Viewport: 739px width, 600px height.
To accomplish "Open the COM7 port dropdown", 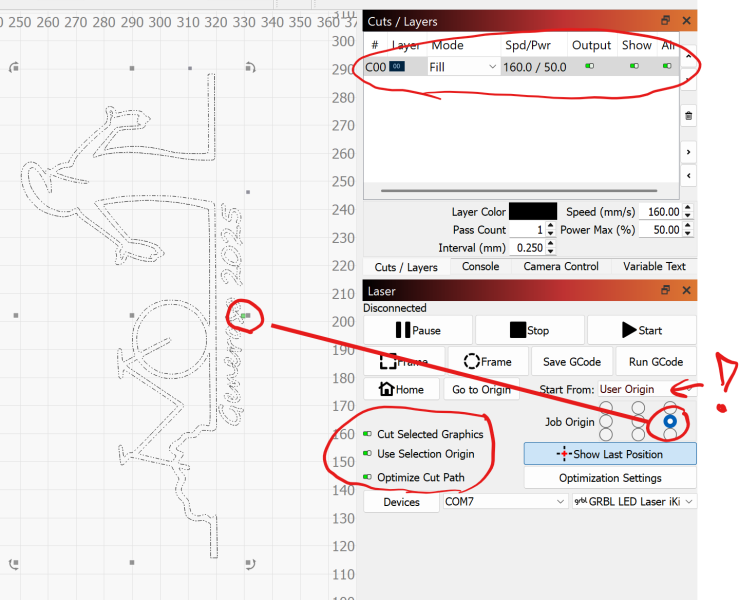I will (504, 502).
